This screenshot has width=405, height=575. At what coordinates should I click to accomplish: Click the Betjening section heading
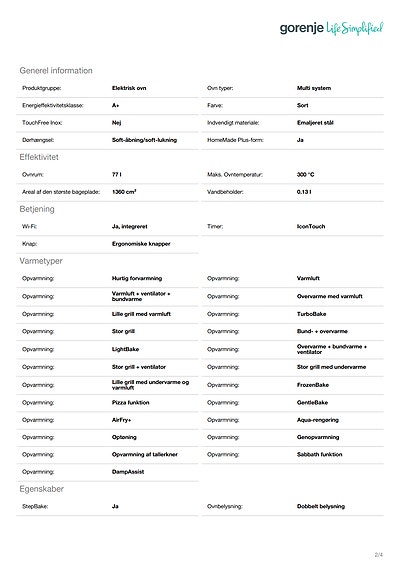[37, 209]
